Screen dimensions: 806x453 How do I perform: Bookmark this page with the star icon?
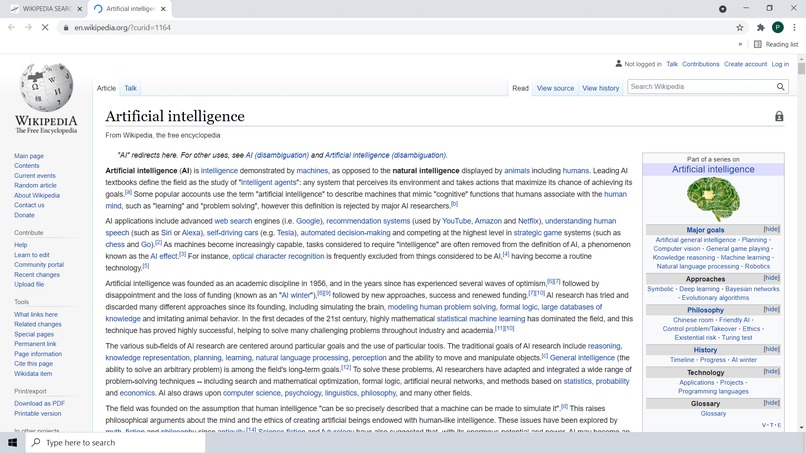point(740,28)
